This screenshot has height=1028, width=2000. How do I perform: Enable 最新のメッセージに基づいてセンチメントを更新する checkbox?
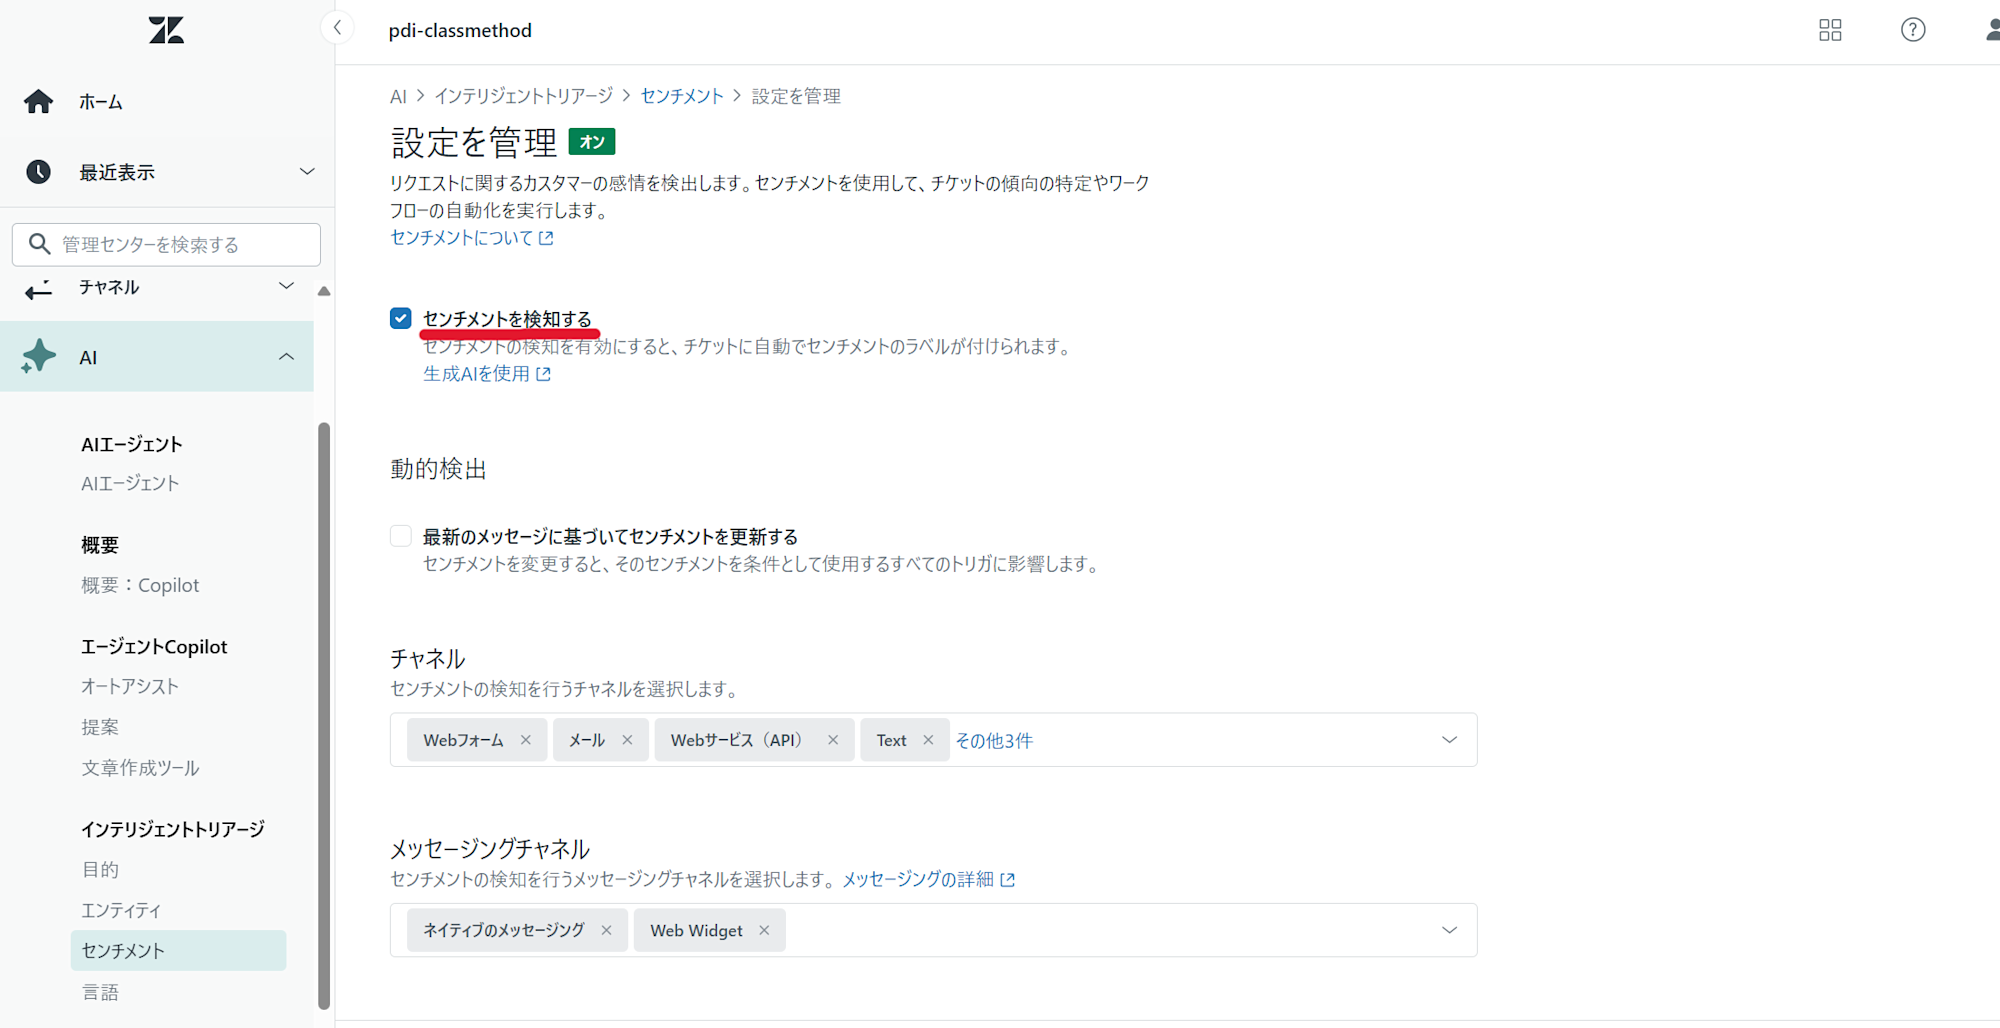point(400,536)
